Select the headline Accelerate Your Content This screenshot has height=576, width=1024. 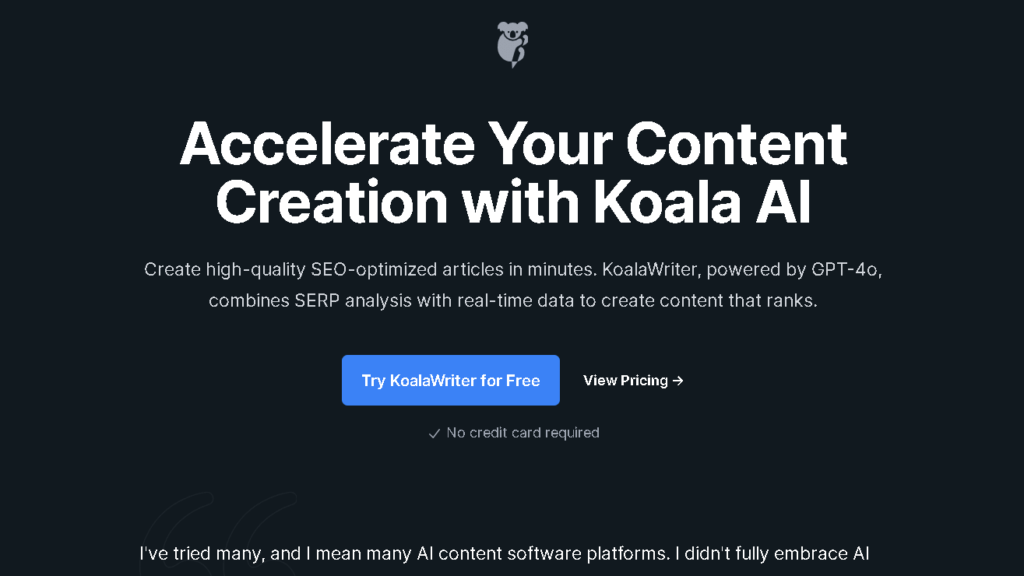pos(512,143)
